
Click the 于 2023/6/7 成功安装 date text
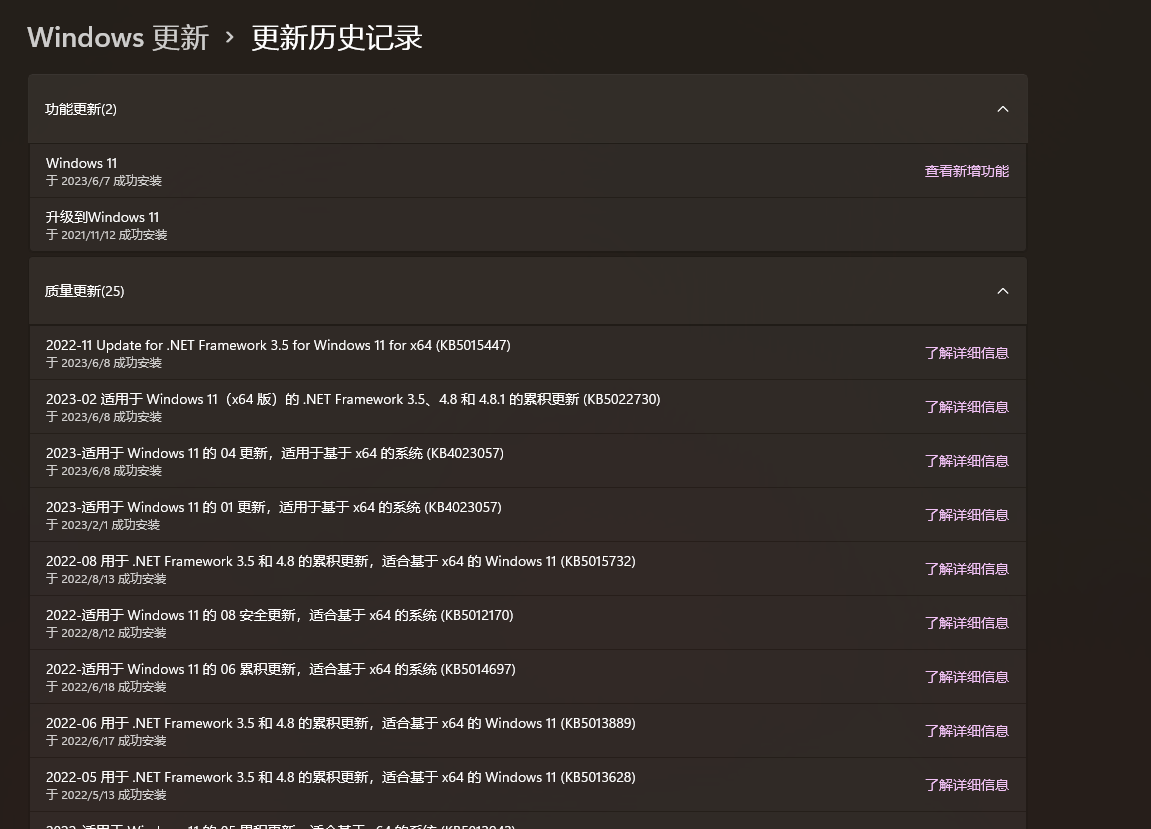click(104, 181)
